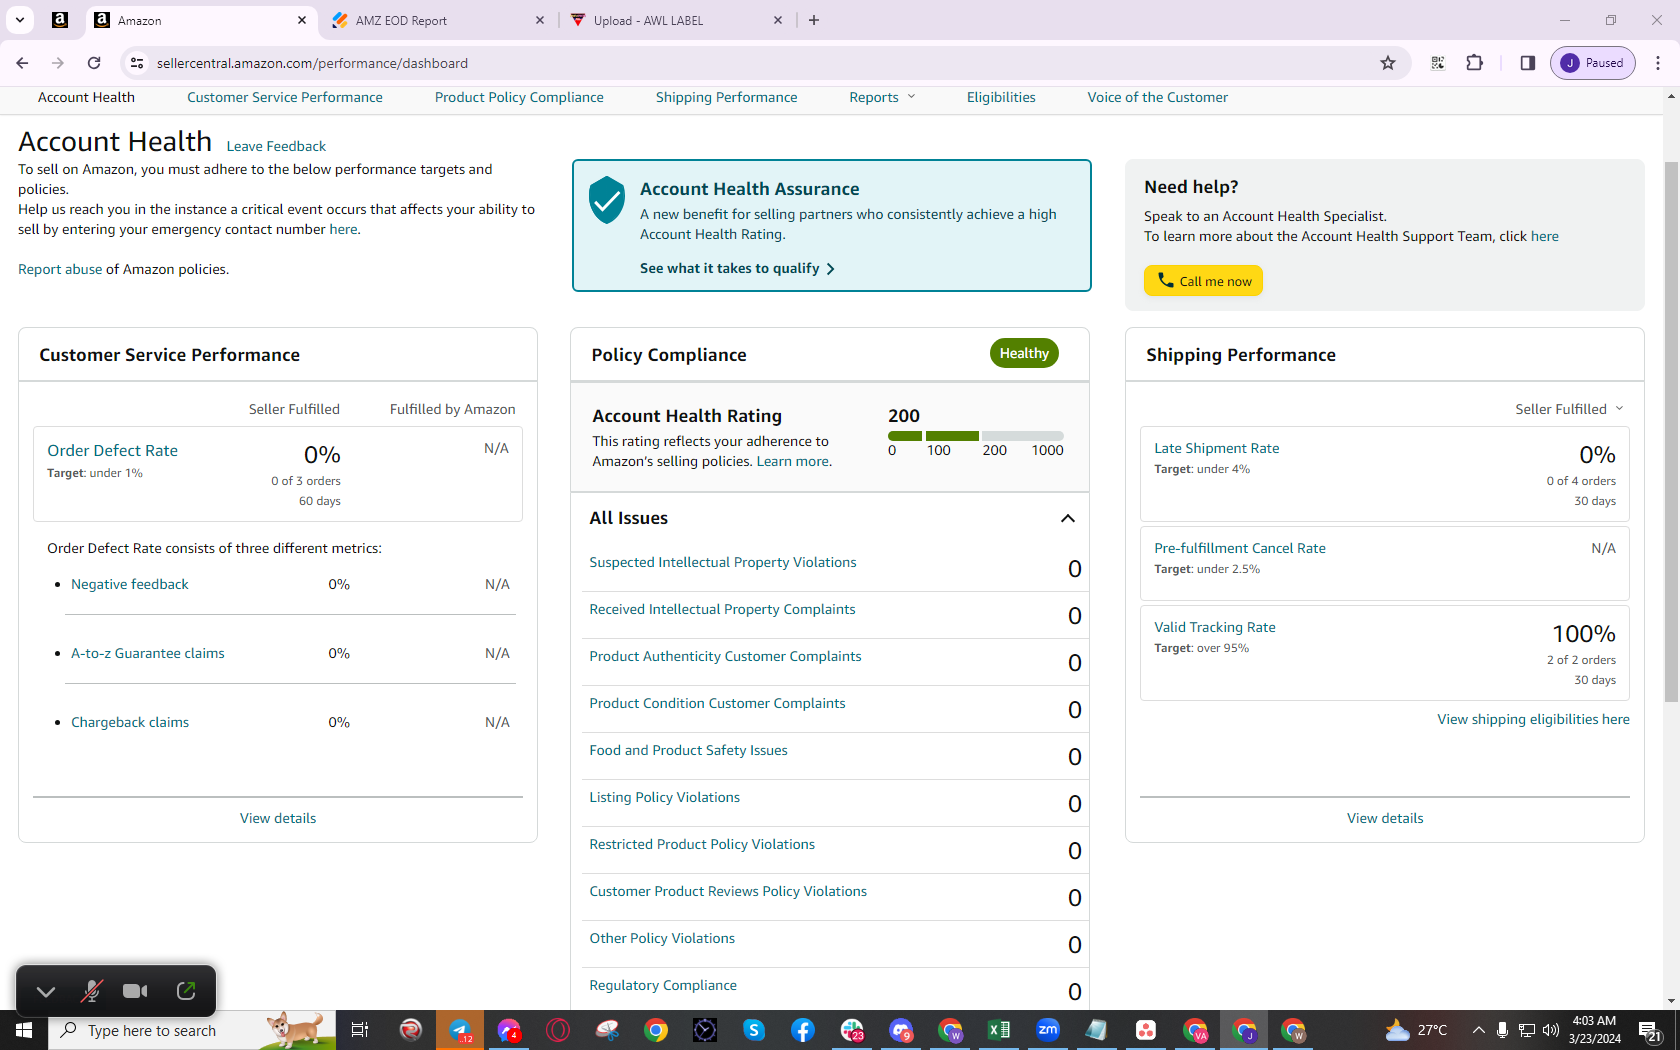Show hidden system tray icons
Image resolution: width=1680 pixels, height=1050 pixels.
point(1478,1030)
